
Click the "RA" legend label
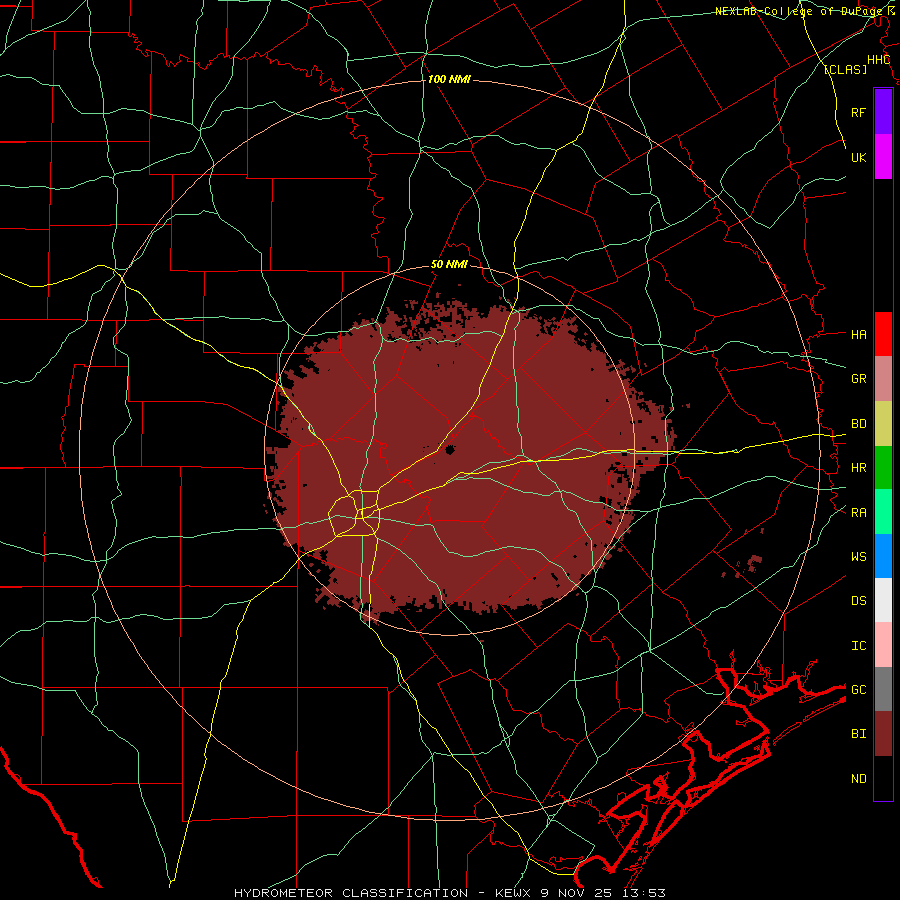[x=859, y=513]
